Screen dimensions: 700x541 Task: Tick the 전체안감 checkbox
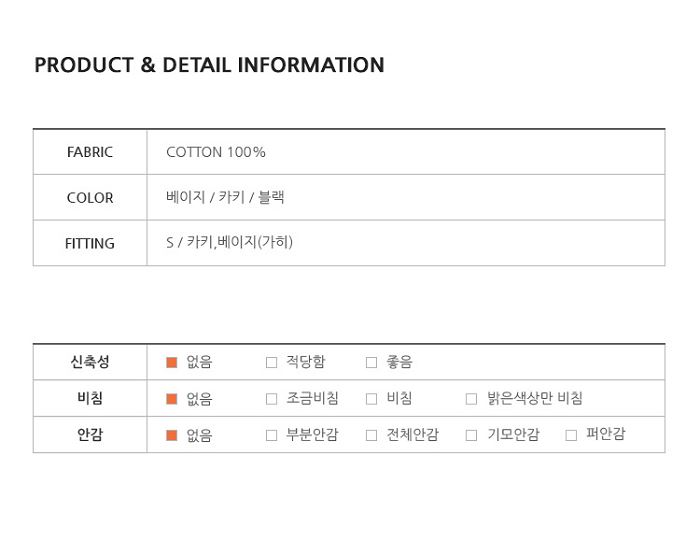click(x=371, y=435)
